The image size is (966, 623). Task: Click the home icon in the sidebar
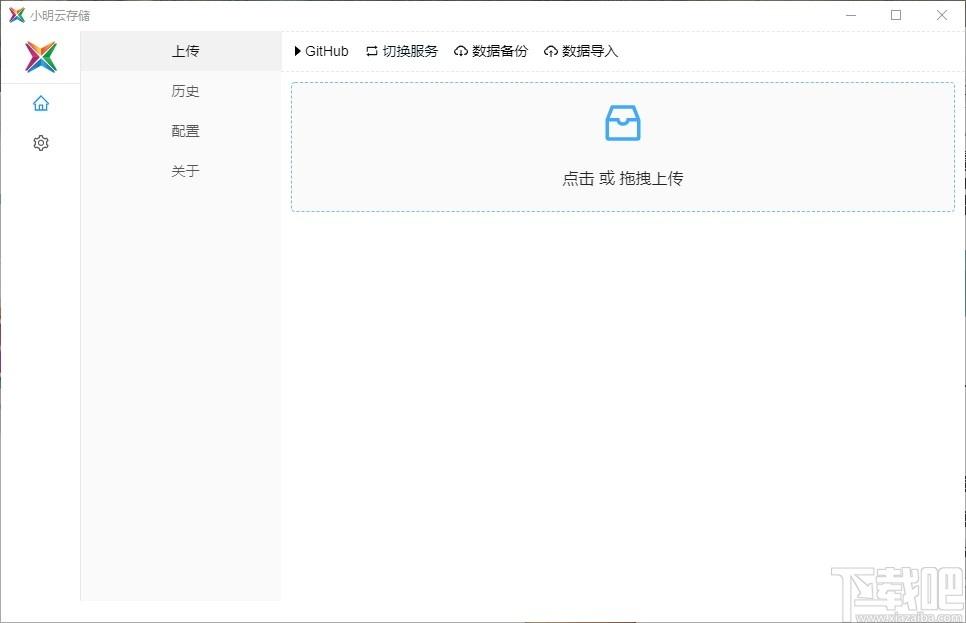point(41,104)
